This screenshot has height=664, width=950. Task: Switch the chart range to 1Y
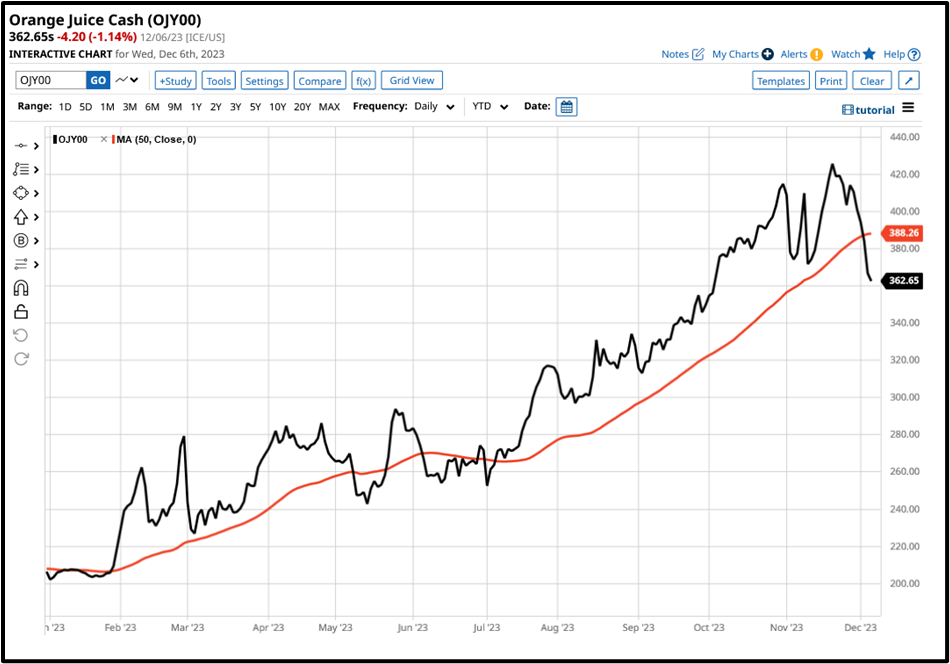point(195,106)
